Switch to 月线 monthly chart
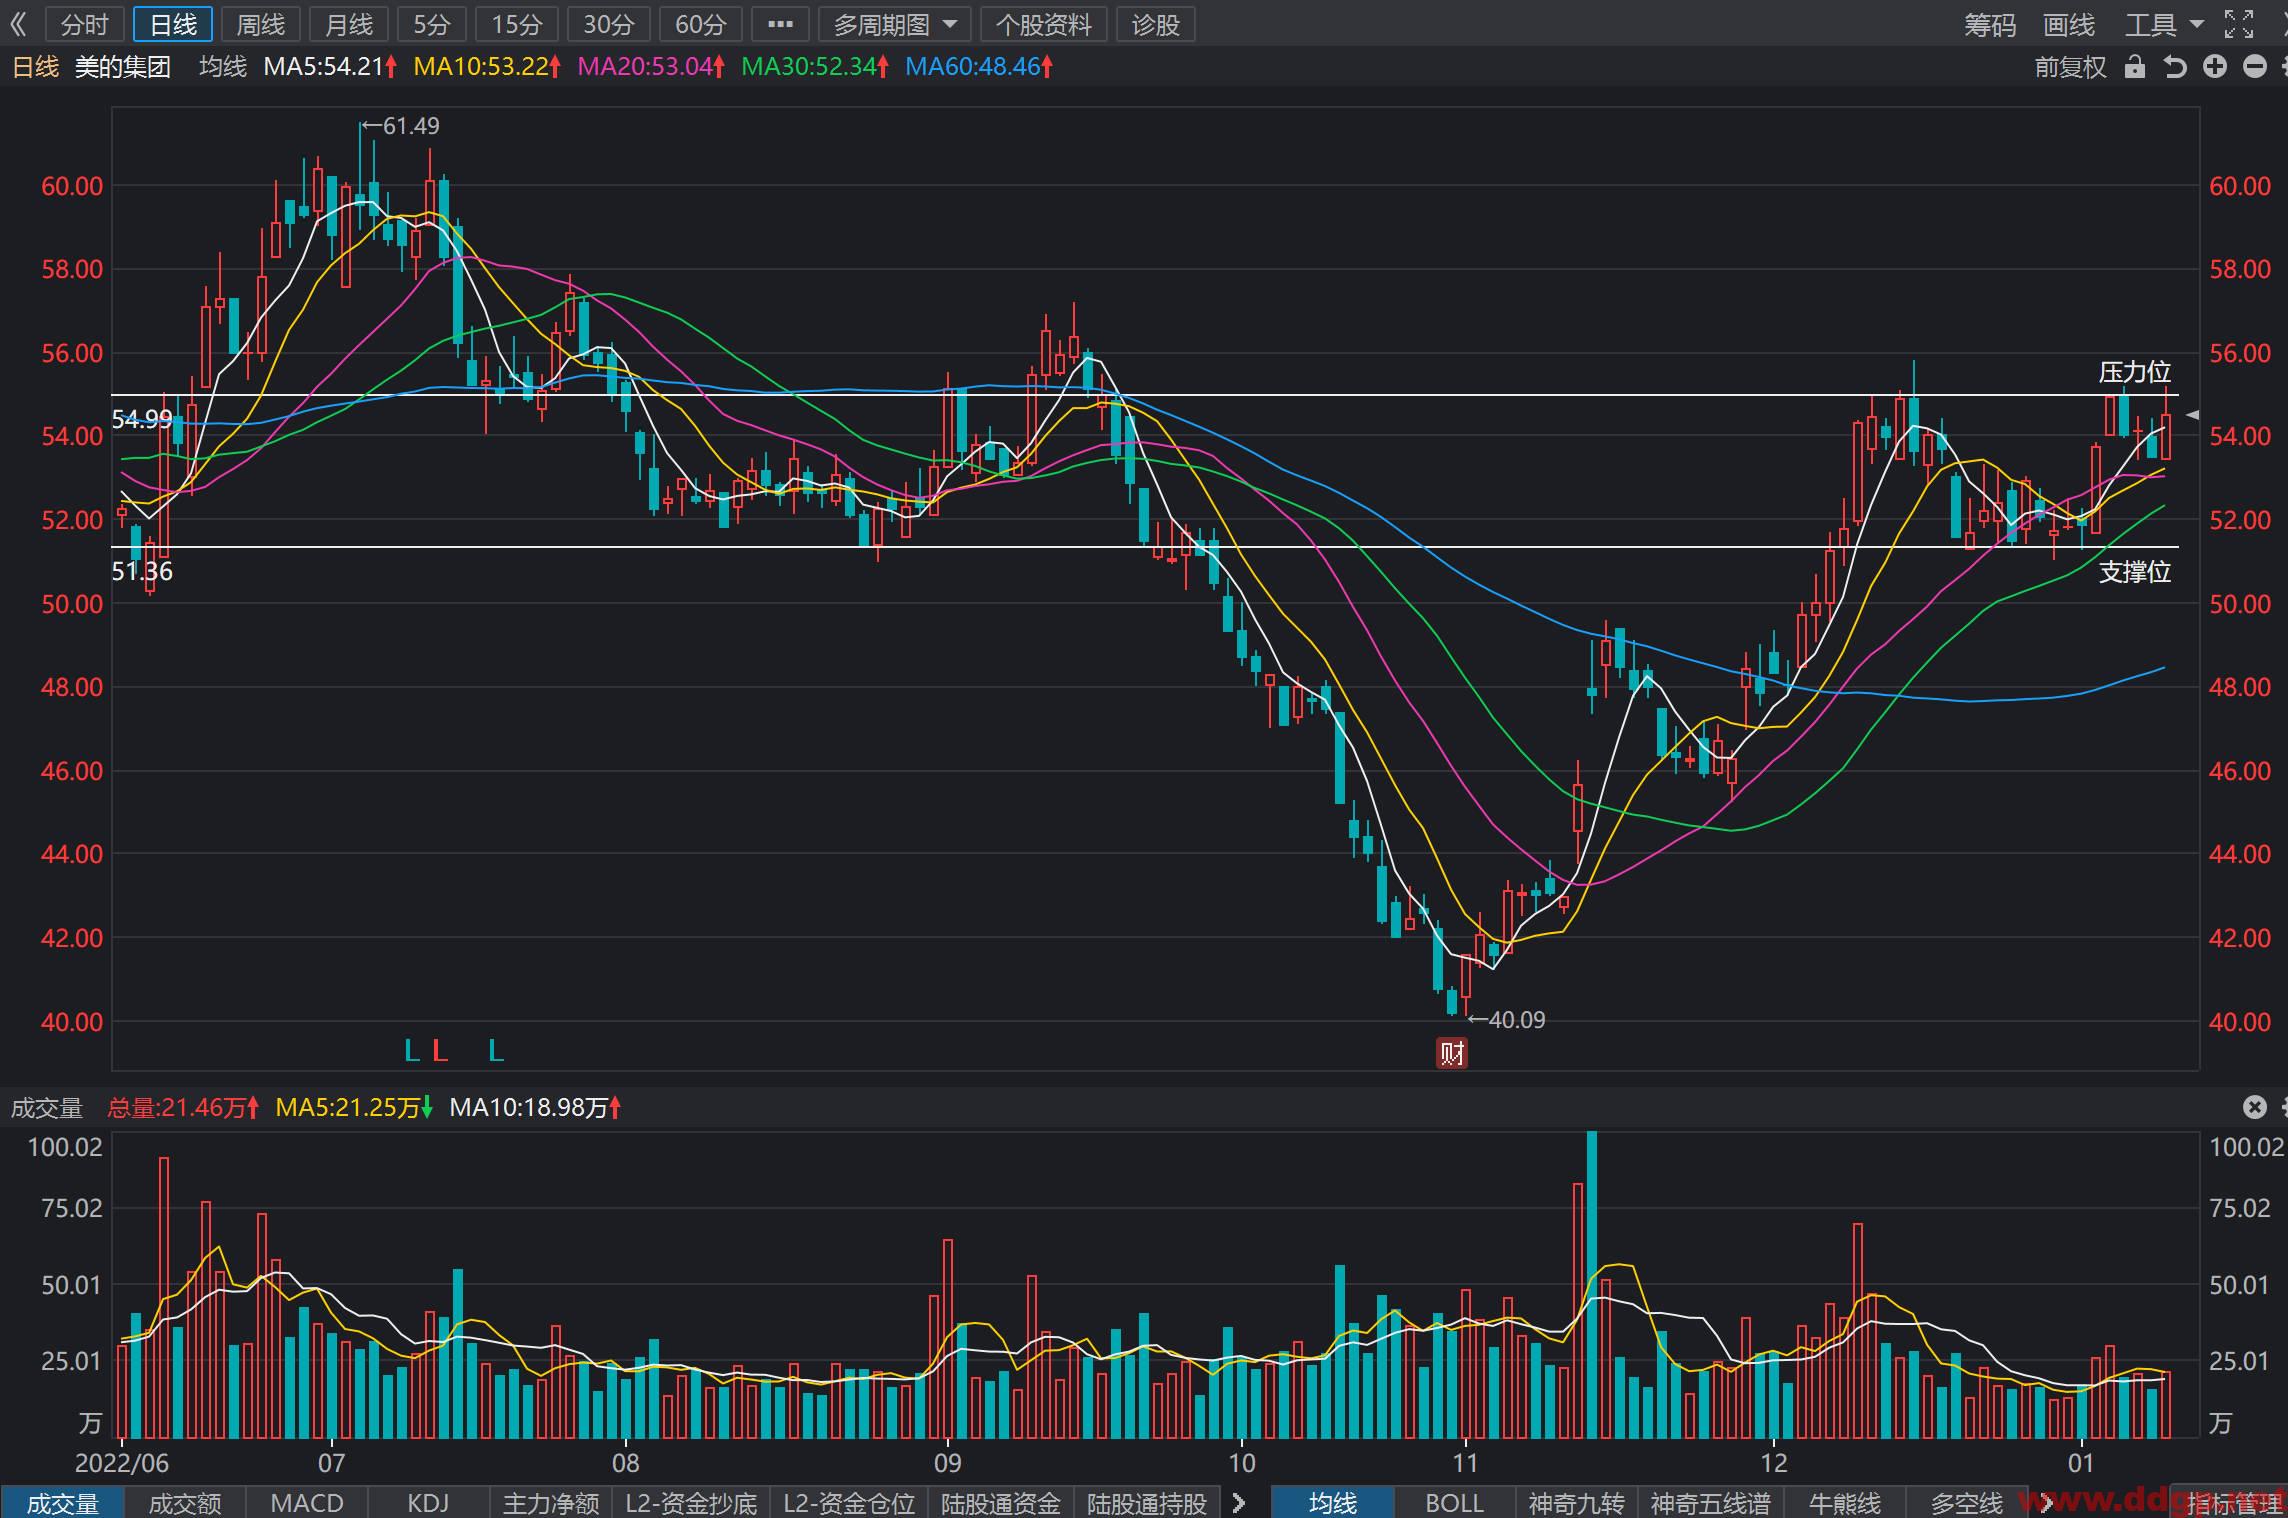 point(349,24)
